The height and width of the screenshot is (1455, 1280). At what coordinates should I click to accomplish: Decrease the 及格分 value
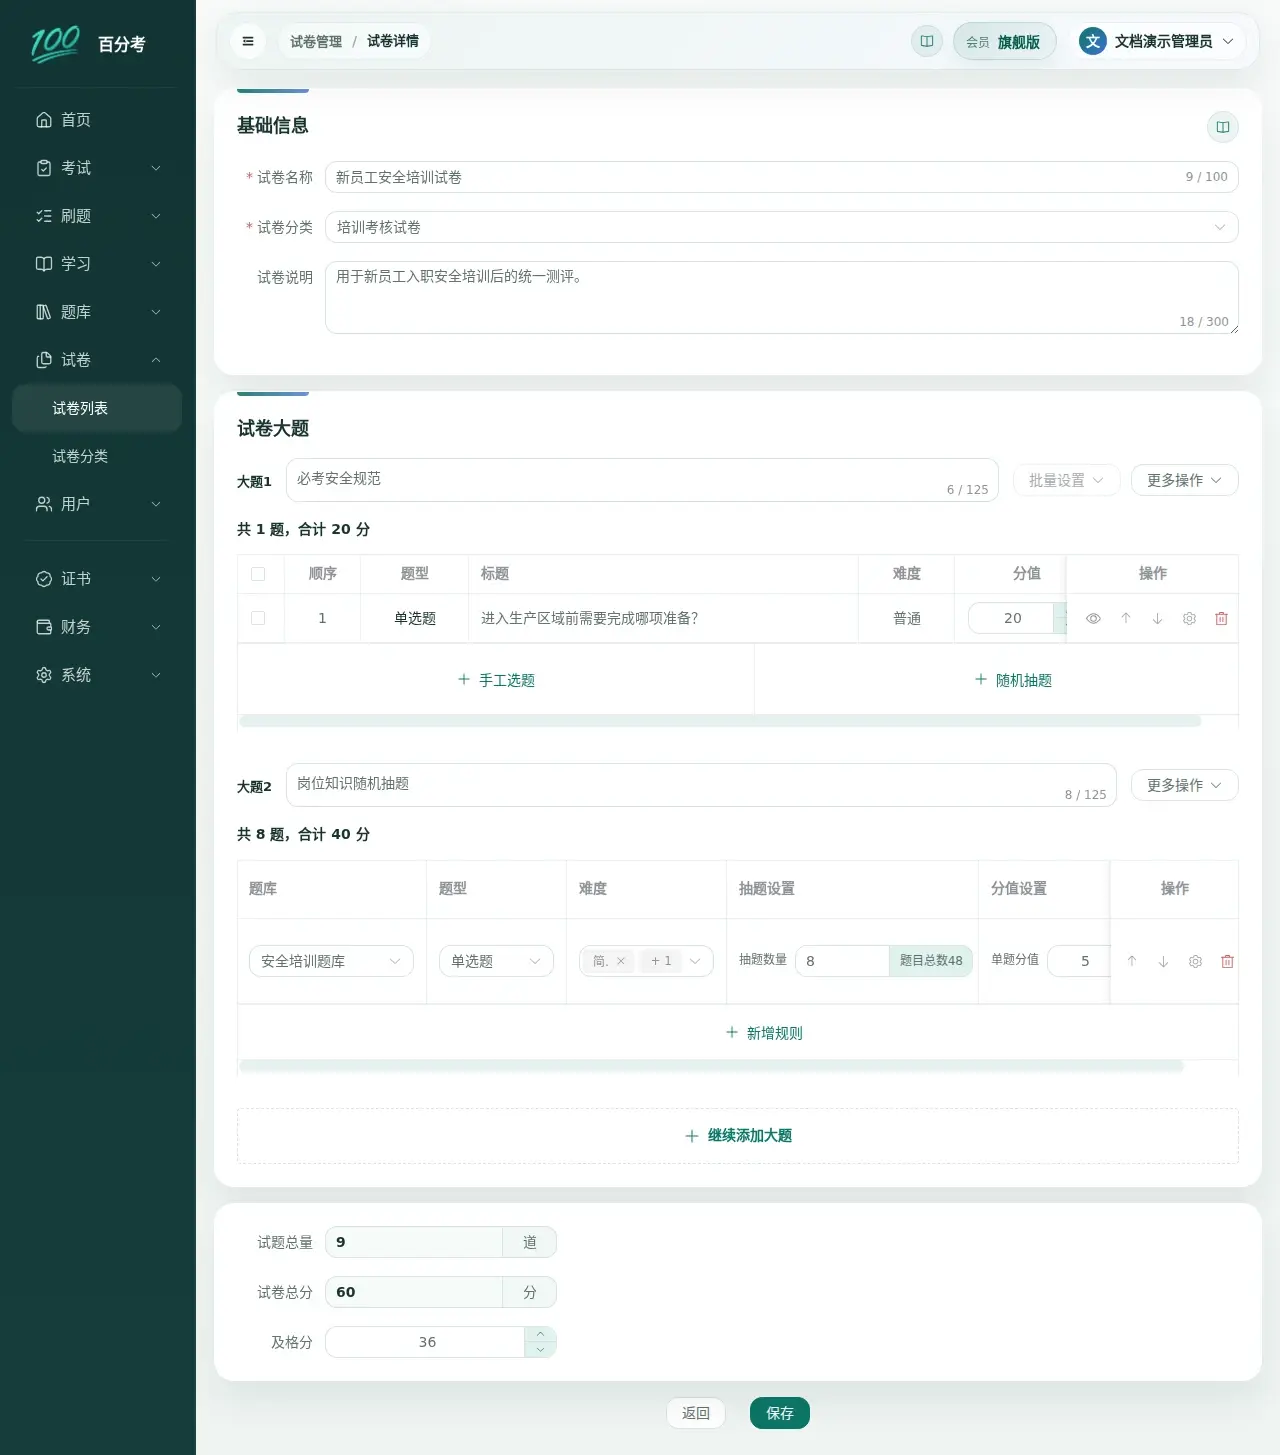pyautogui.click(x=540, y=1350)
